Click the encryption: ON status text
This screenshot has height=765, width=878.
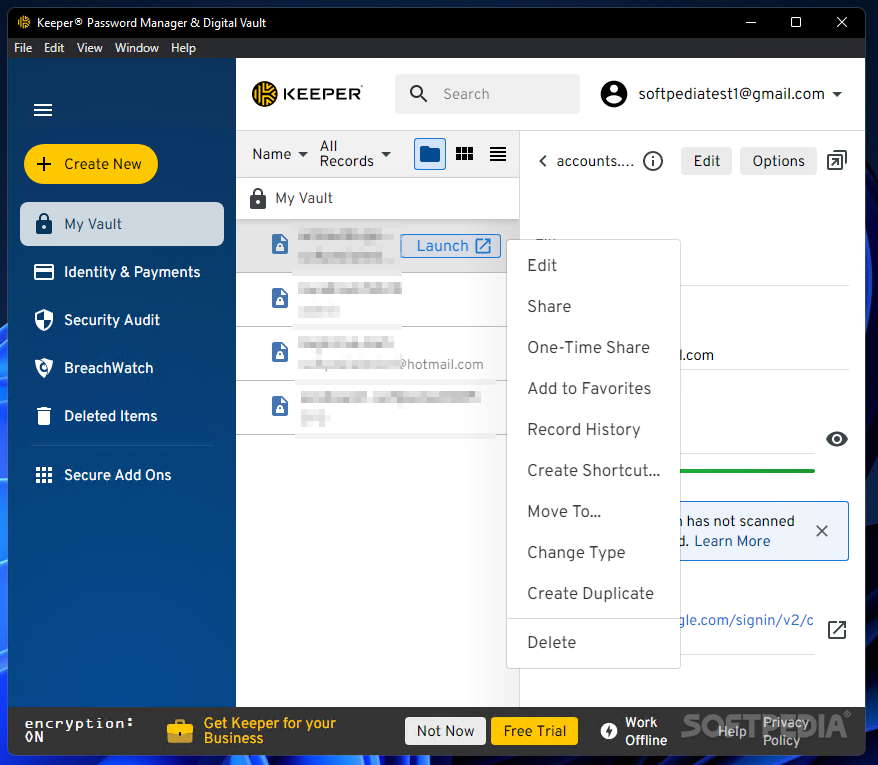78,730
